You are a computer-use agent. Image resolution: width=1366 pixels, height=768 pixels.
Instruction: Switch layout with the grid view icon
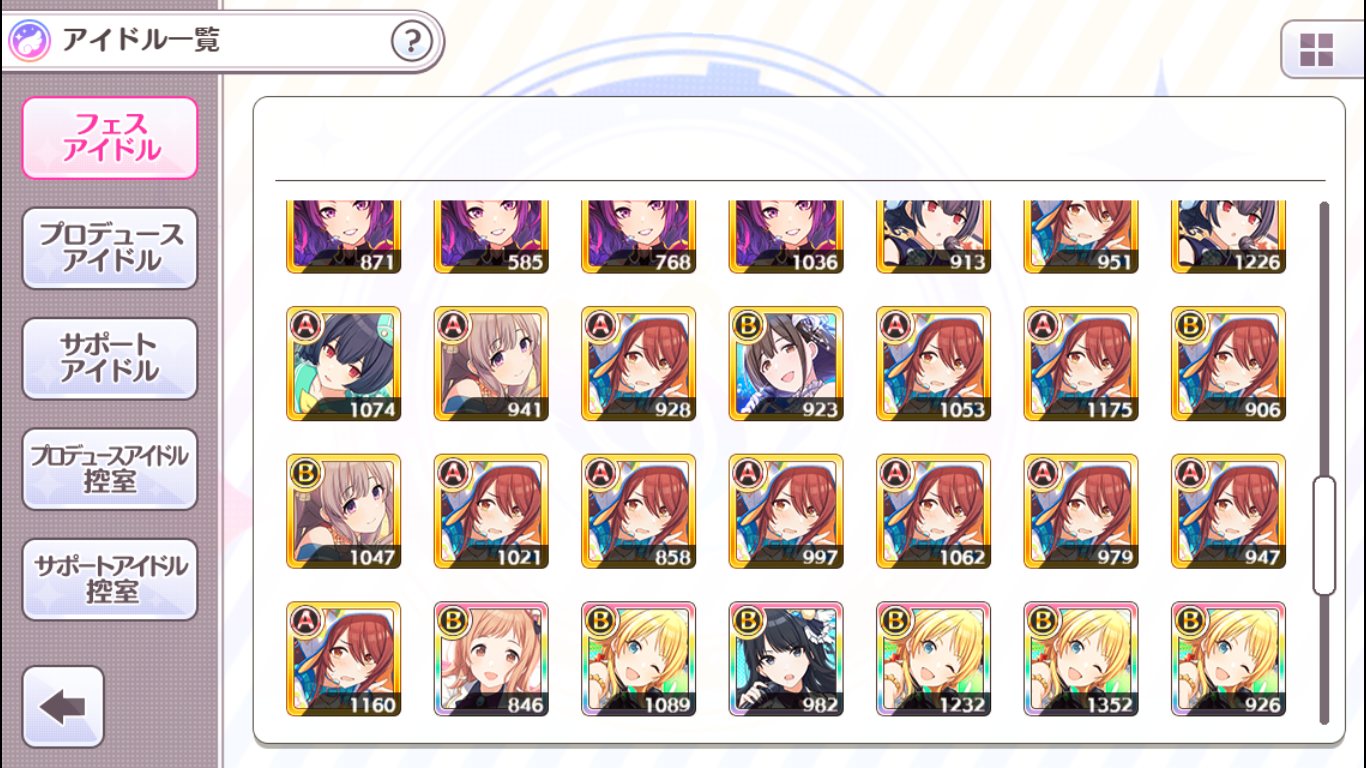point(1316,50)
